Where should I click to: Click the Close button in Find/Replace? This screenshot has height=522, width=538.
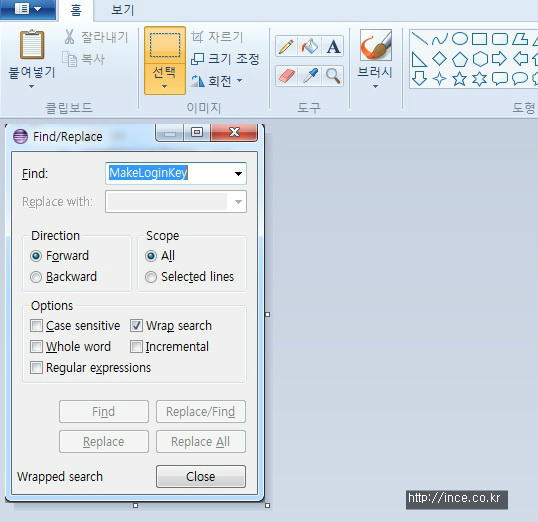coord(201,476)
